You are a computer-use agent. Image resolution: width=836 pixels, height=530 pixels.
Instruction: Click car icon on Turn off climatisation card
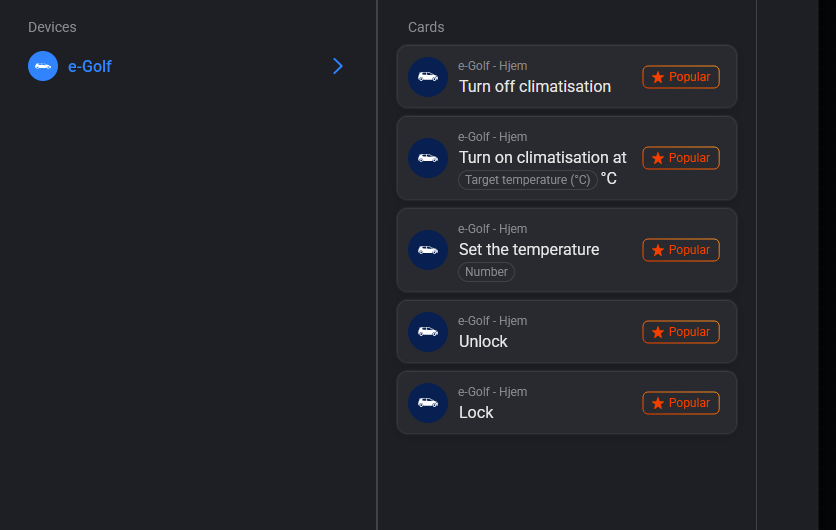pyautogui.click(x=428, y=77)
